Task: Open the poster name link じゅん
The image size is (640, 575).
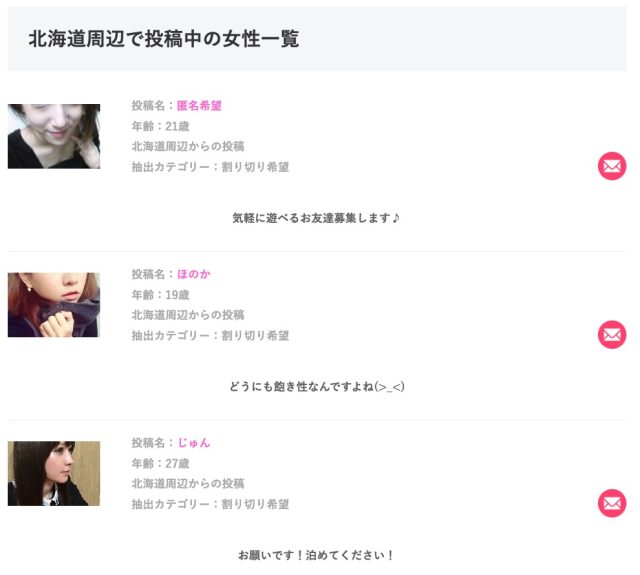Action: tap(193, 442)
